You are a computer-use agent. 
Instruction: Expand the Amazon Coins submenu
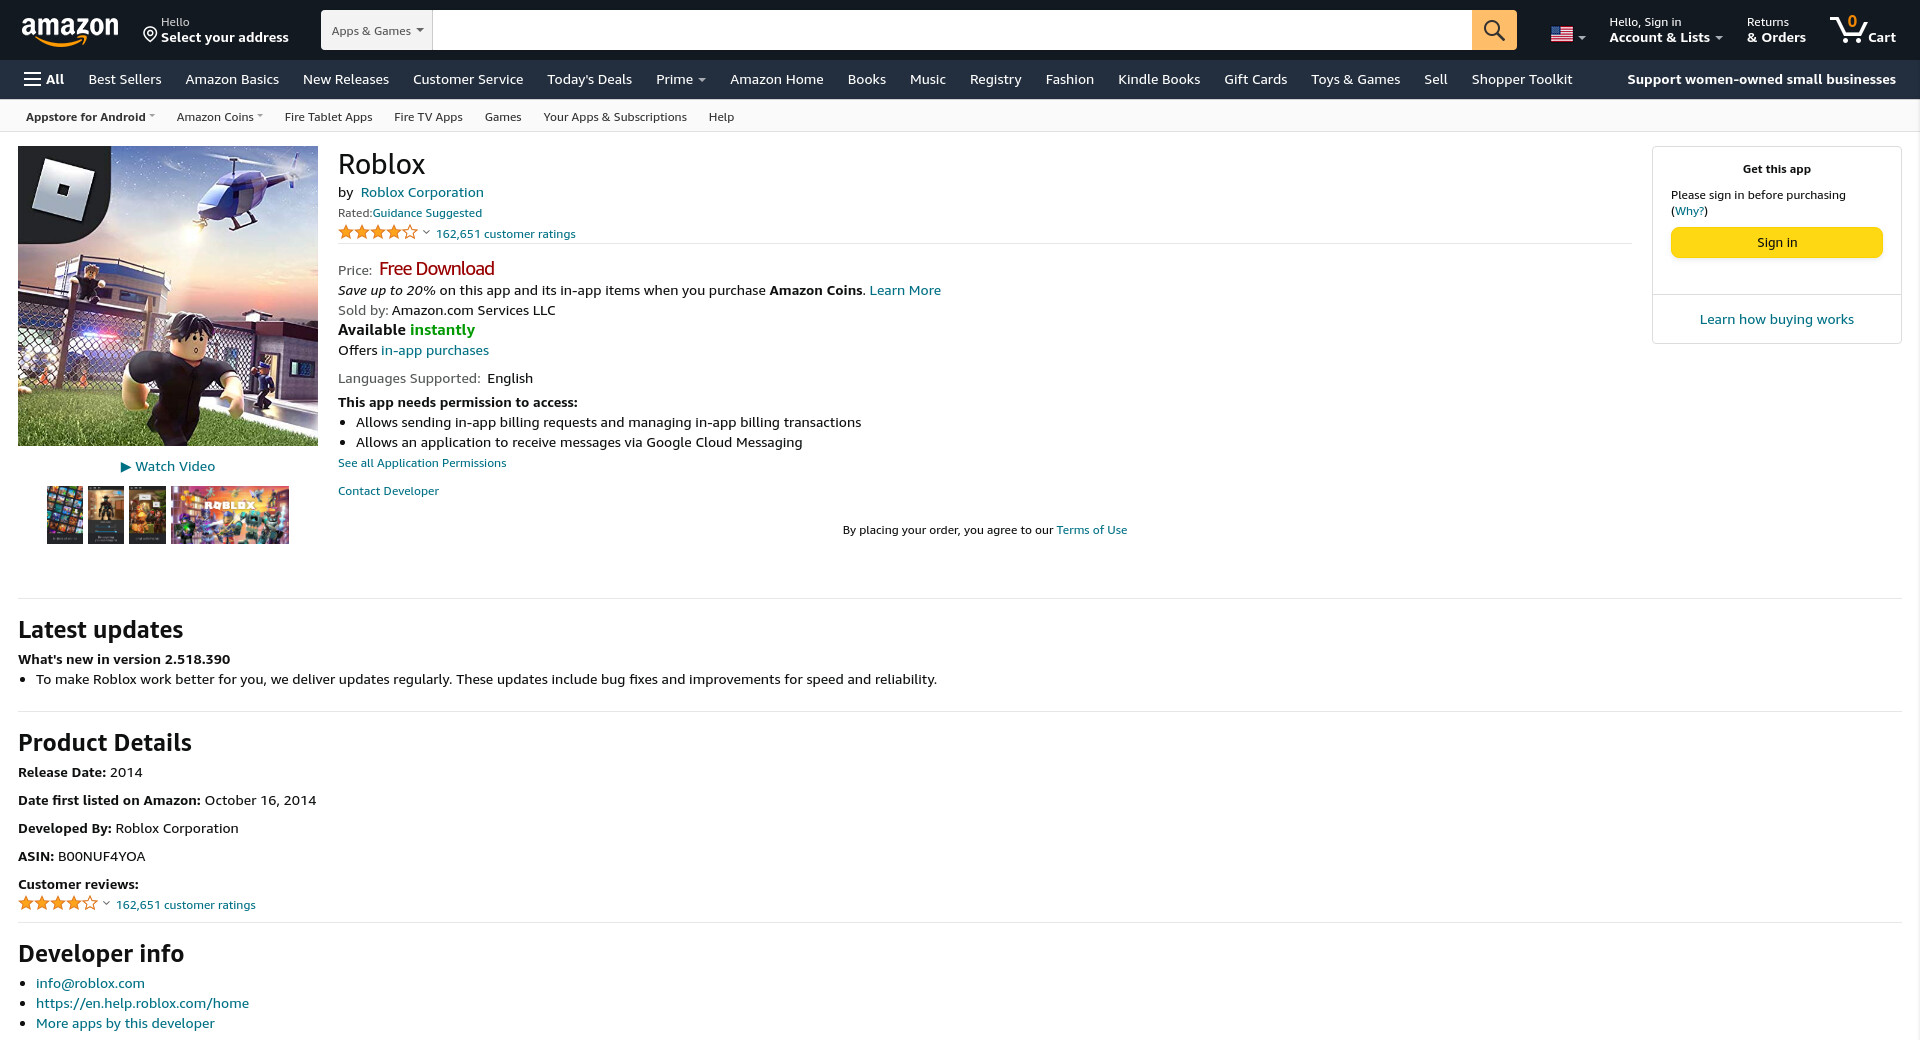[219, 117]
